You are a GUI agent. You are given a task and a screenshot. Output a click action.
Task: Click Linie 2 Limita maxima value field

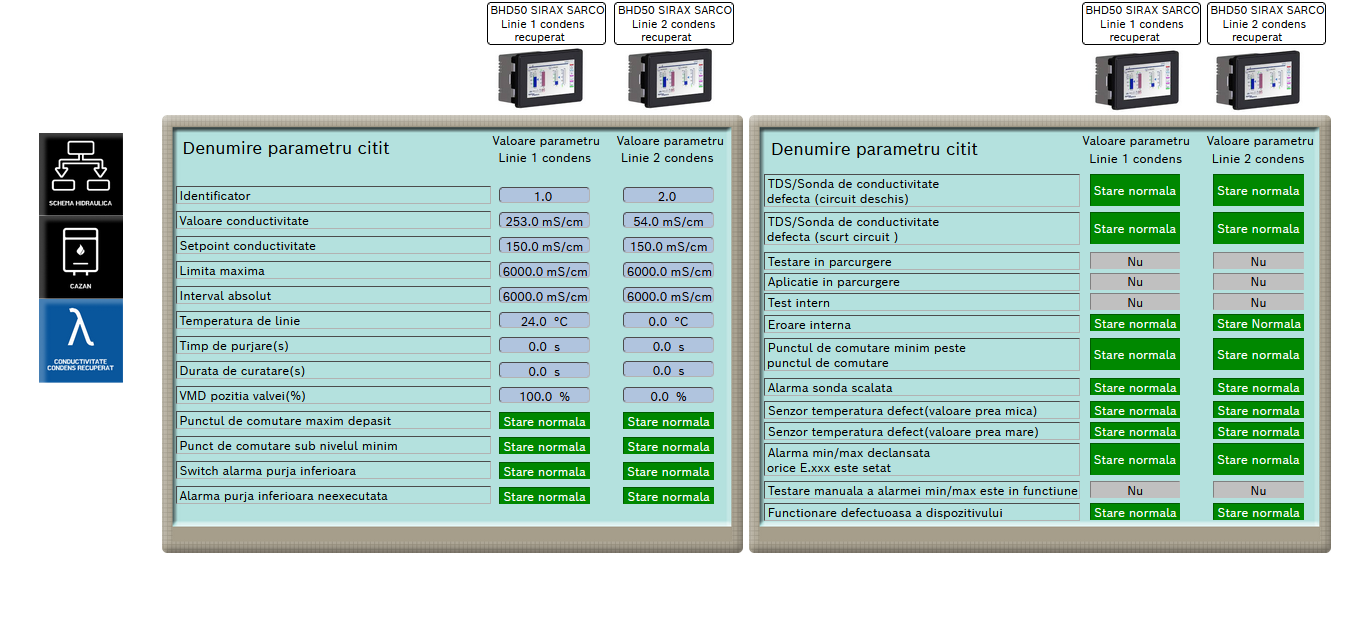click(668, 271)
